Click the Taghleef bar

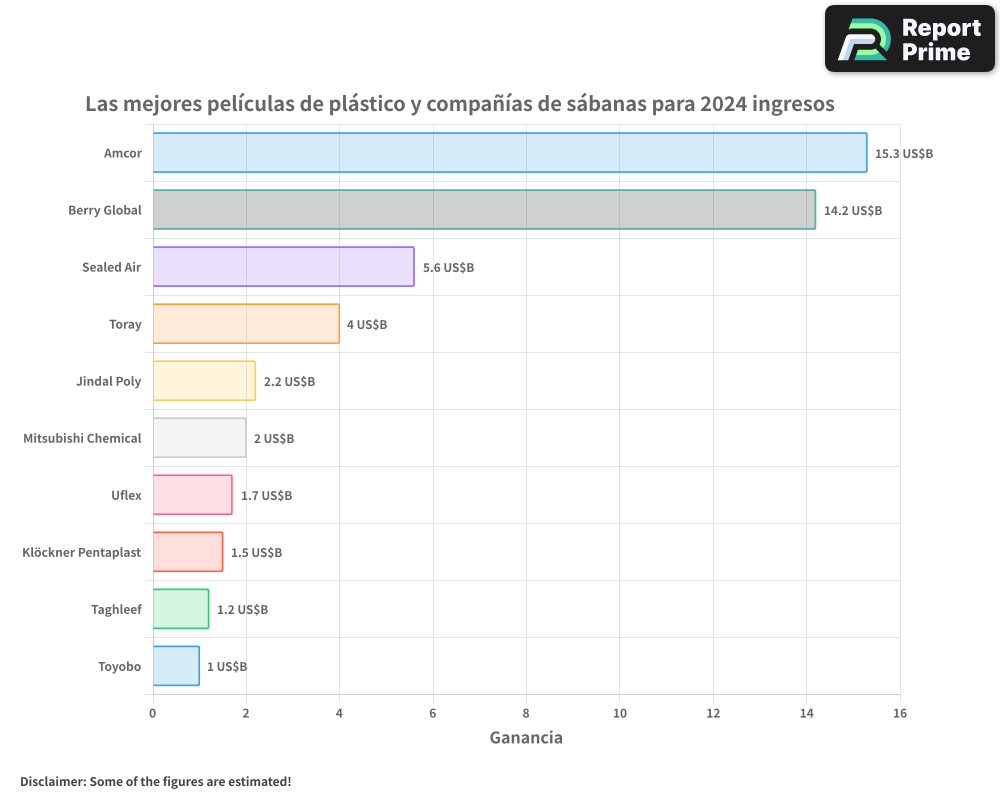[180, 609]
